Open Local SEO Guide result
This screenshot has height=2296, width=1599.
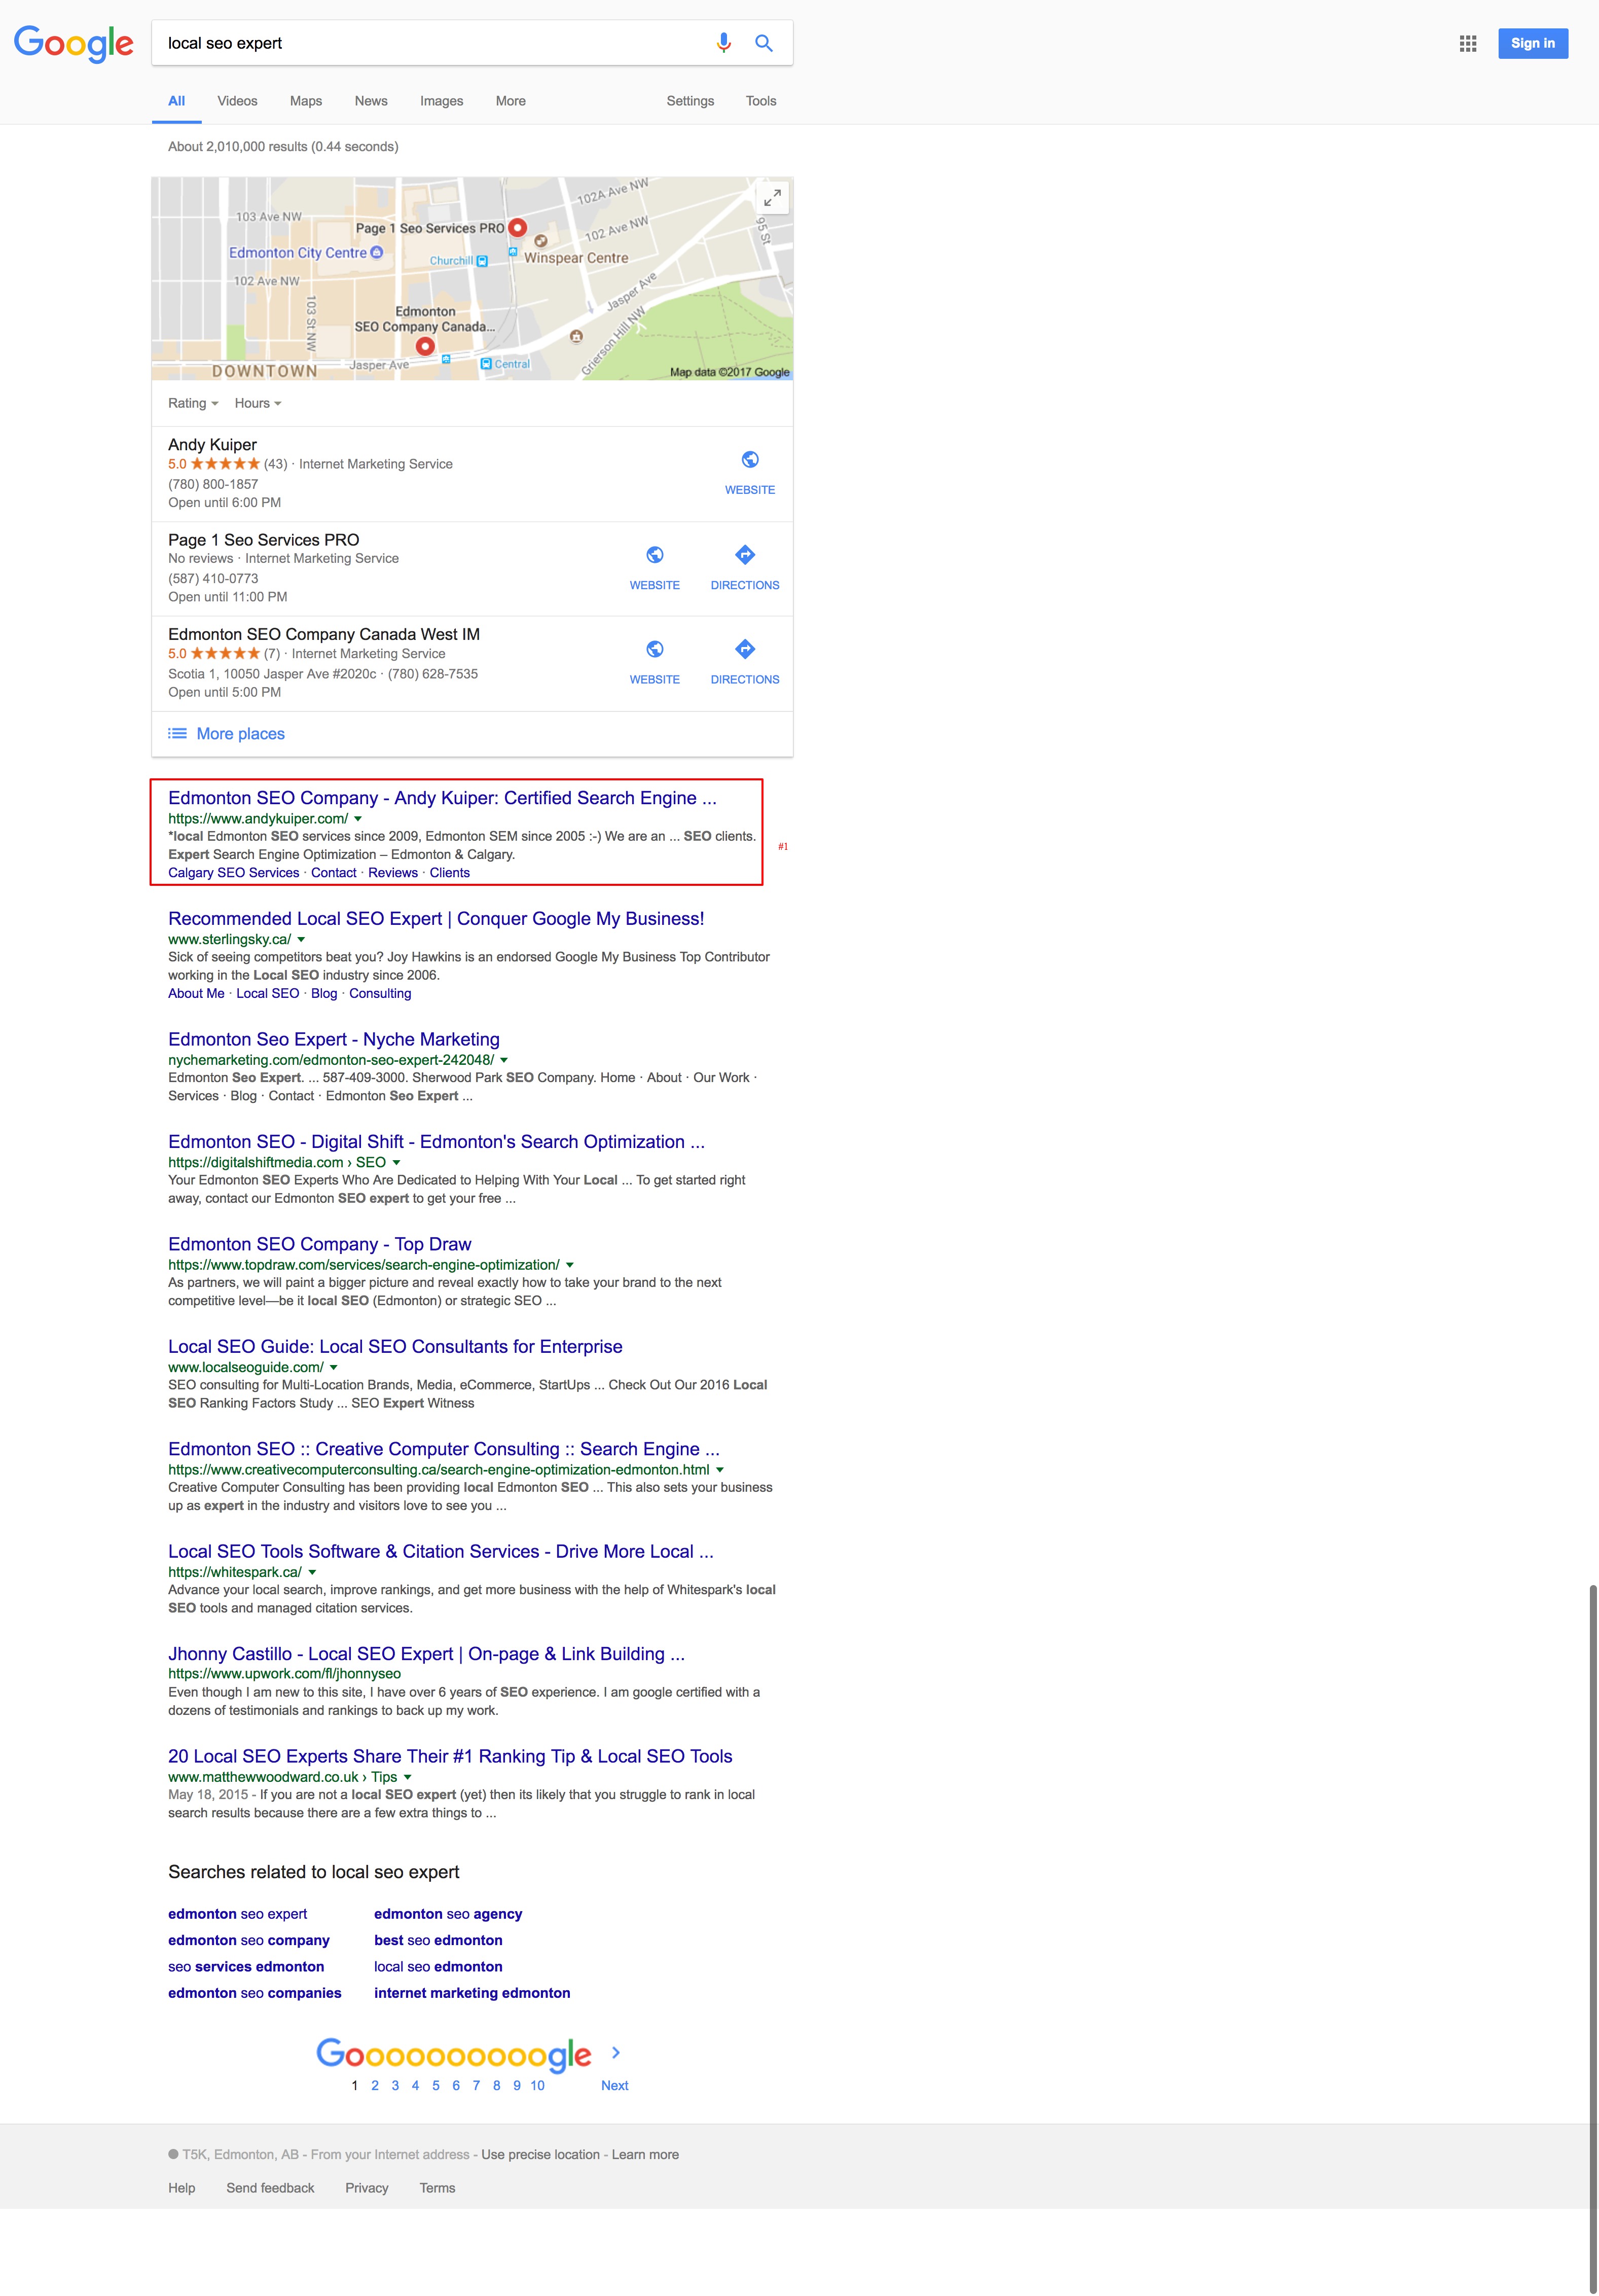pos(395,1347)
